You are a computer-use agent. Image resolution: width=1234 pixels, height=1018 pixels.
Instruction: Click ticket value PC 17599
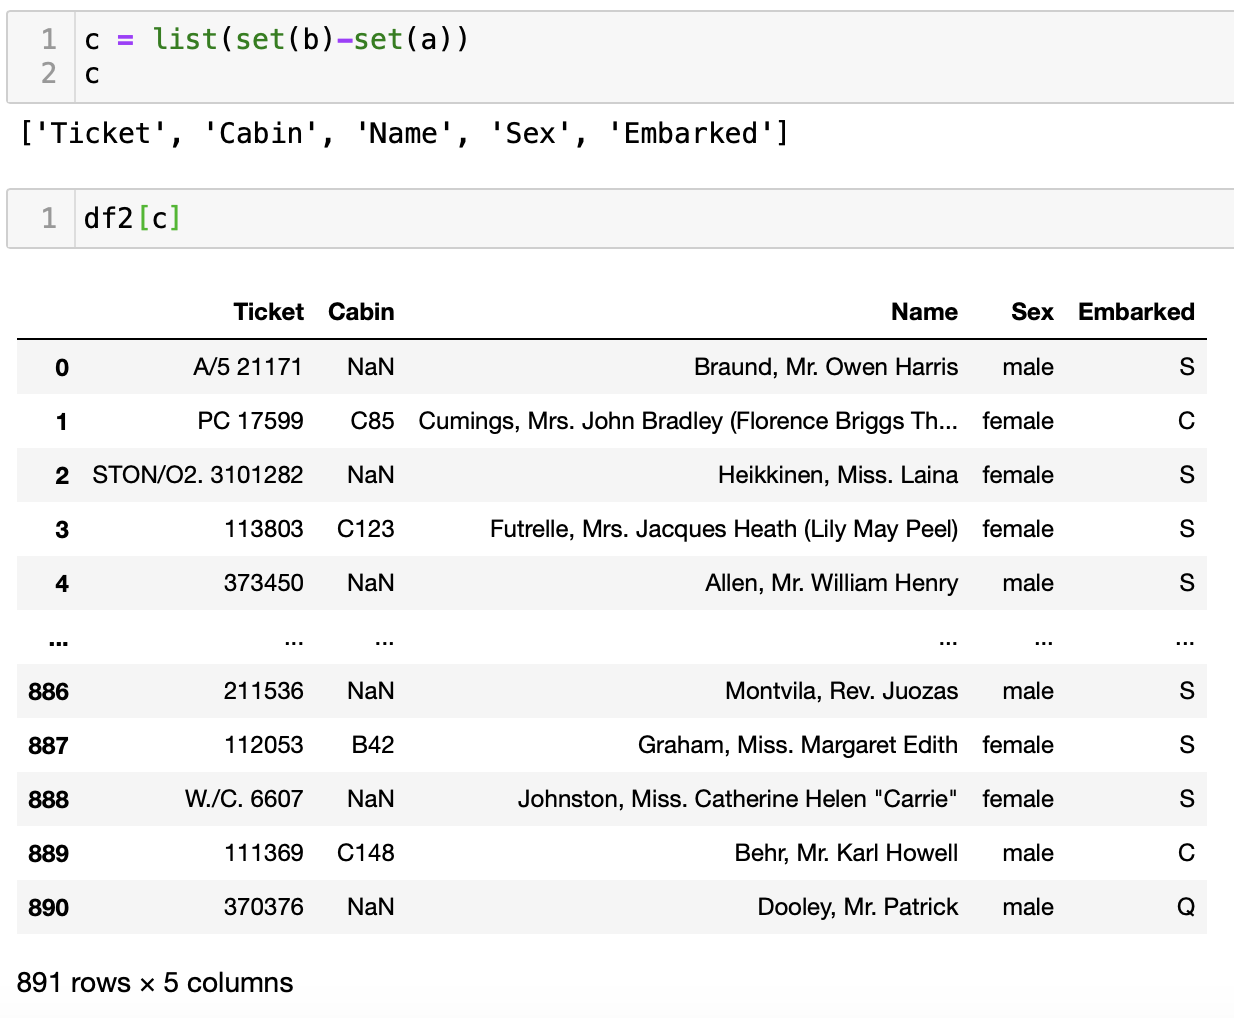250,421
